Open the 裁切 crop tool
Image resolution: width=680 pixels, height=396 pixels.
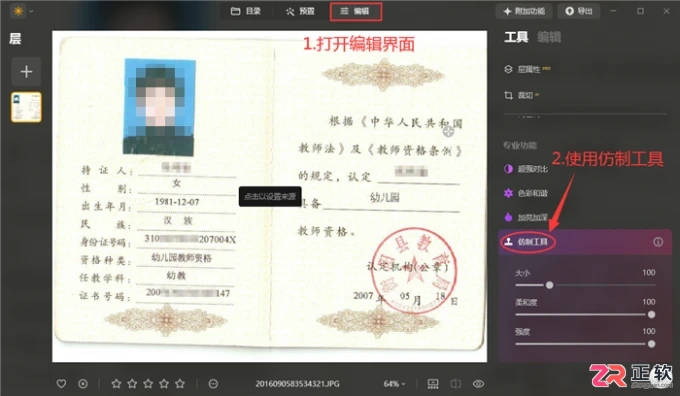(x=521, y=95)
